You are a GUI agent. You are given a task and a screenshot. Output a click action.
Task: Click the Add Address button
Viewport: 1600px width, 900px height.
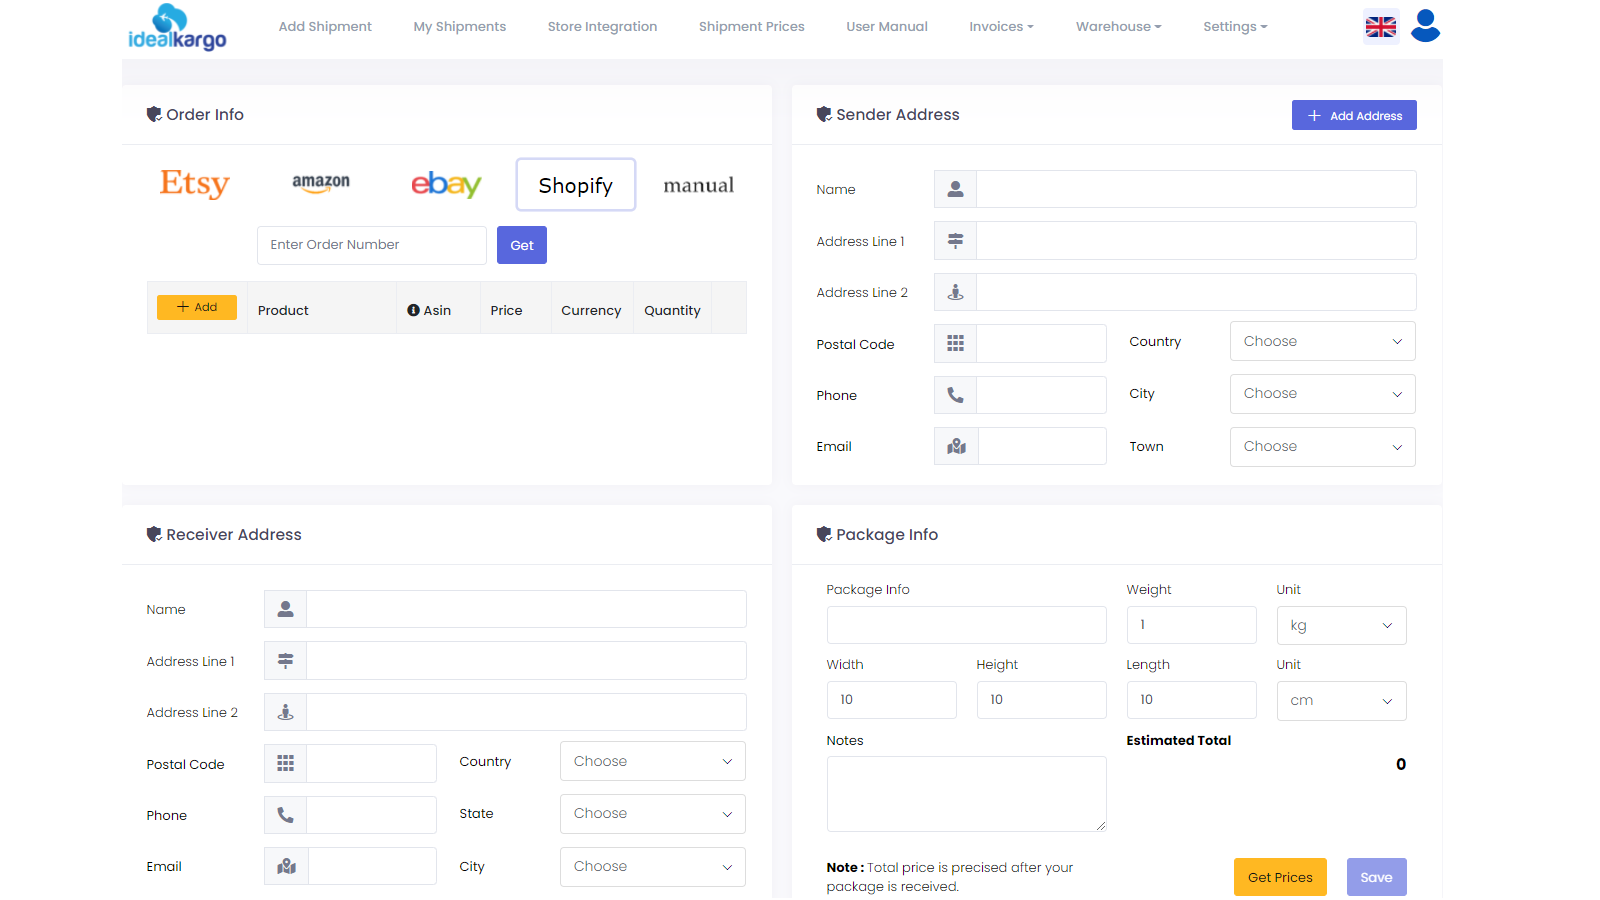[1354, 115]
